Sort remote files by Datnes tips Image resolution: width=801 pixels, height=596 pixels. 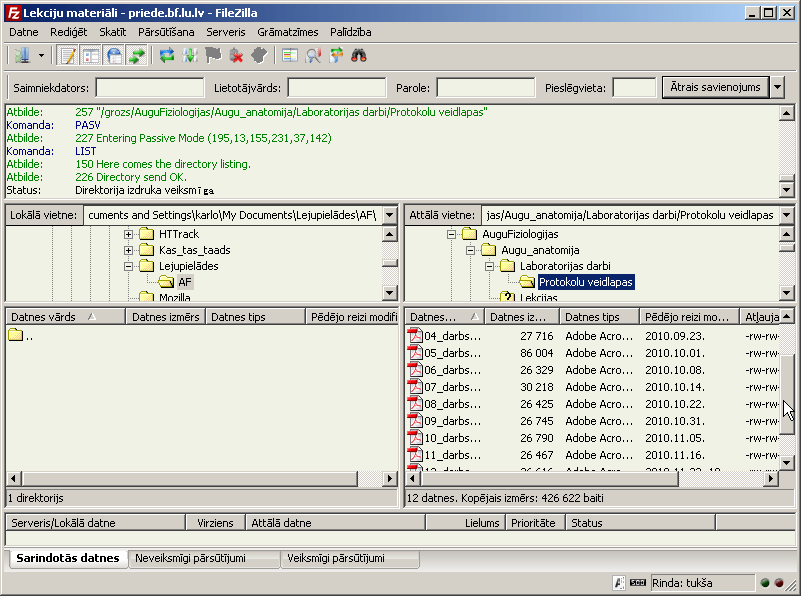(x=599, y=317)
